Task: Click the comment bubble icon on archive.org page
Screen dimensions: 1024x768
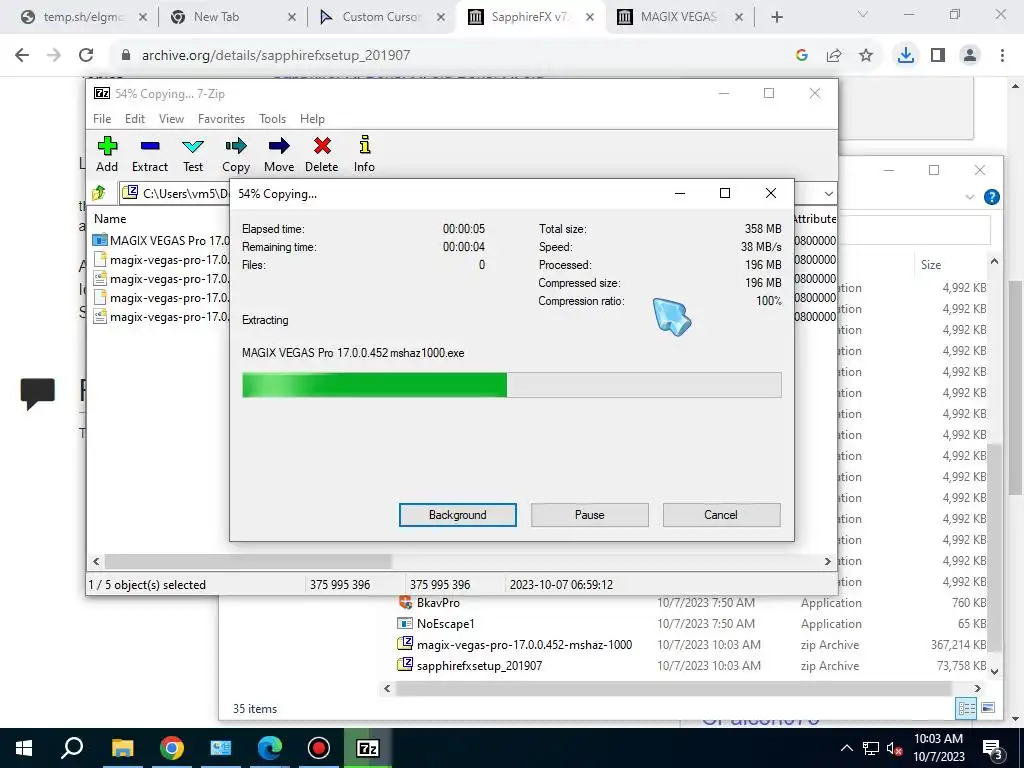Action: pyautogui.click(x=37, y=392)
